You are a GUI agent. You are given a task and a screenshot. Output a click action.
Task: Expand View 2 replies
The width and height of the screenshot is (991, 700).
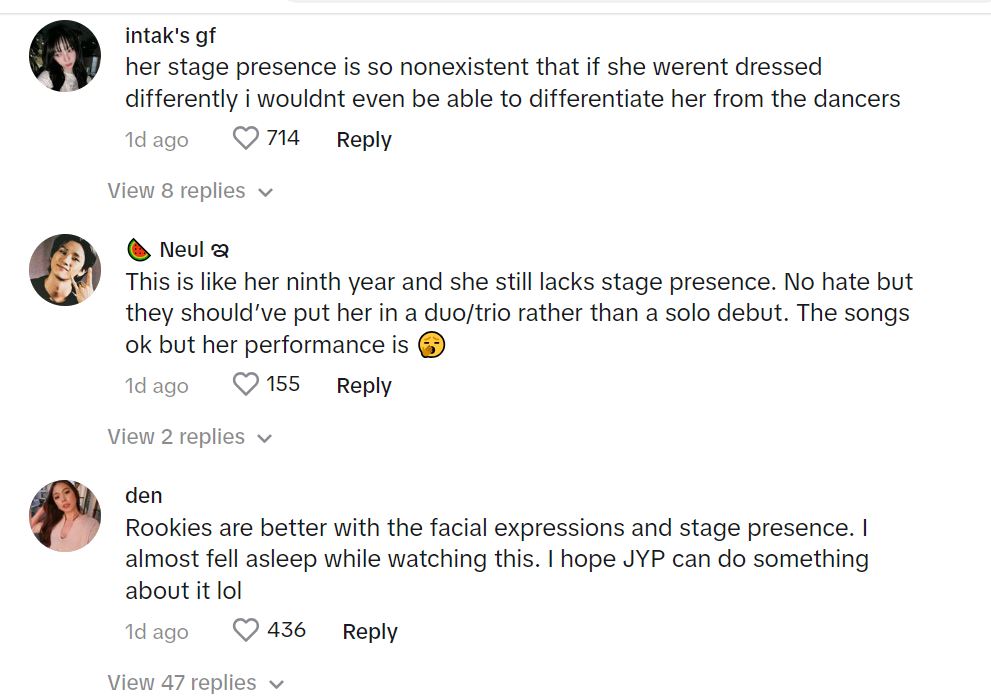point(190,437)
